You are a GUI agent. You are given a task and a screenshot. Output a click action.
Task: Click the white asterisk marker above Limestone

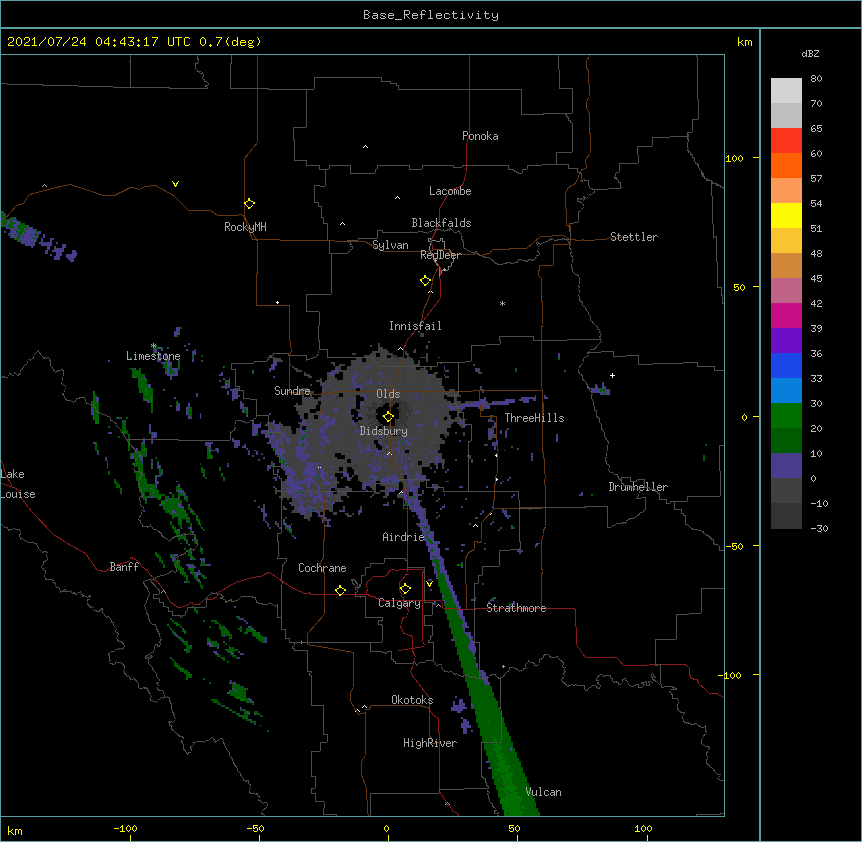(x=154, y=346)
